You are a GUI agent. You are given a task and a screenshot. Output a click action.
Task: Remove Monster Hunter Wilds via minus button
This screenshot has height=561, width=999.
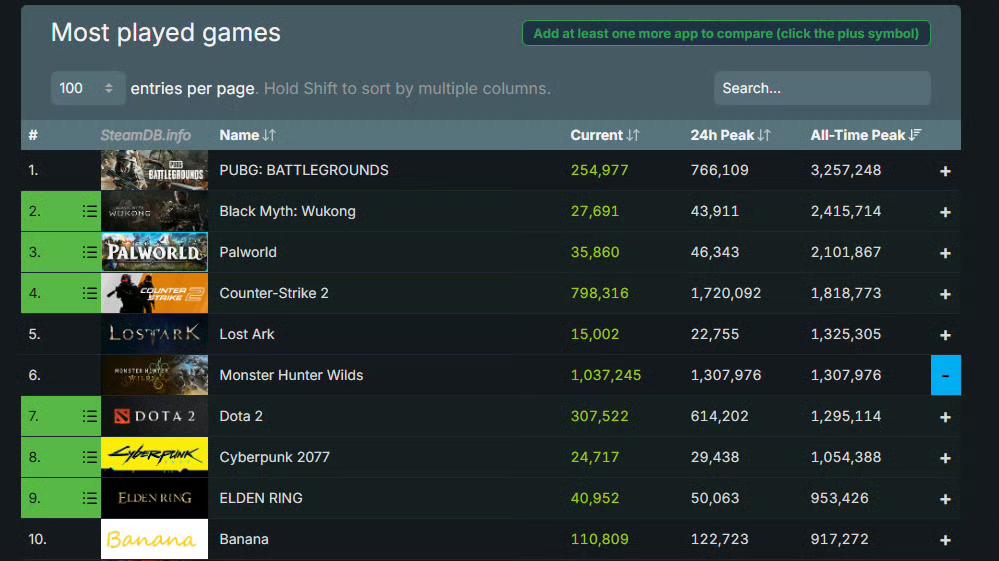pyautogui.click(x=945, y=375)
